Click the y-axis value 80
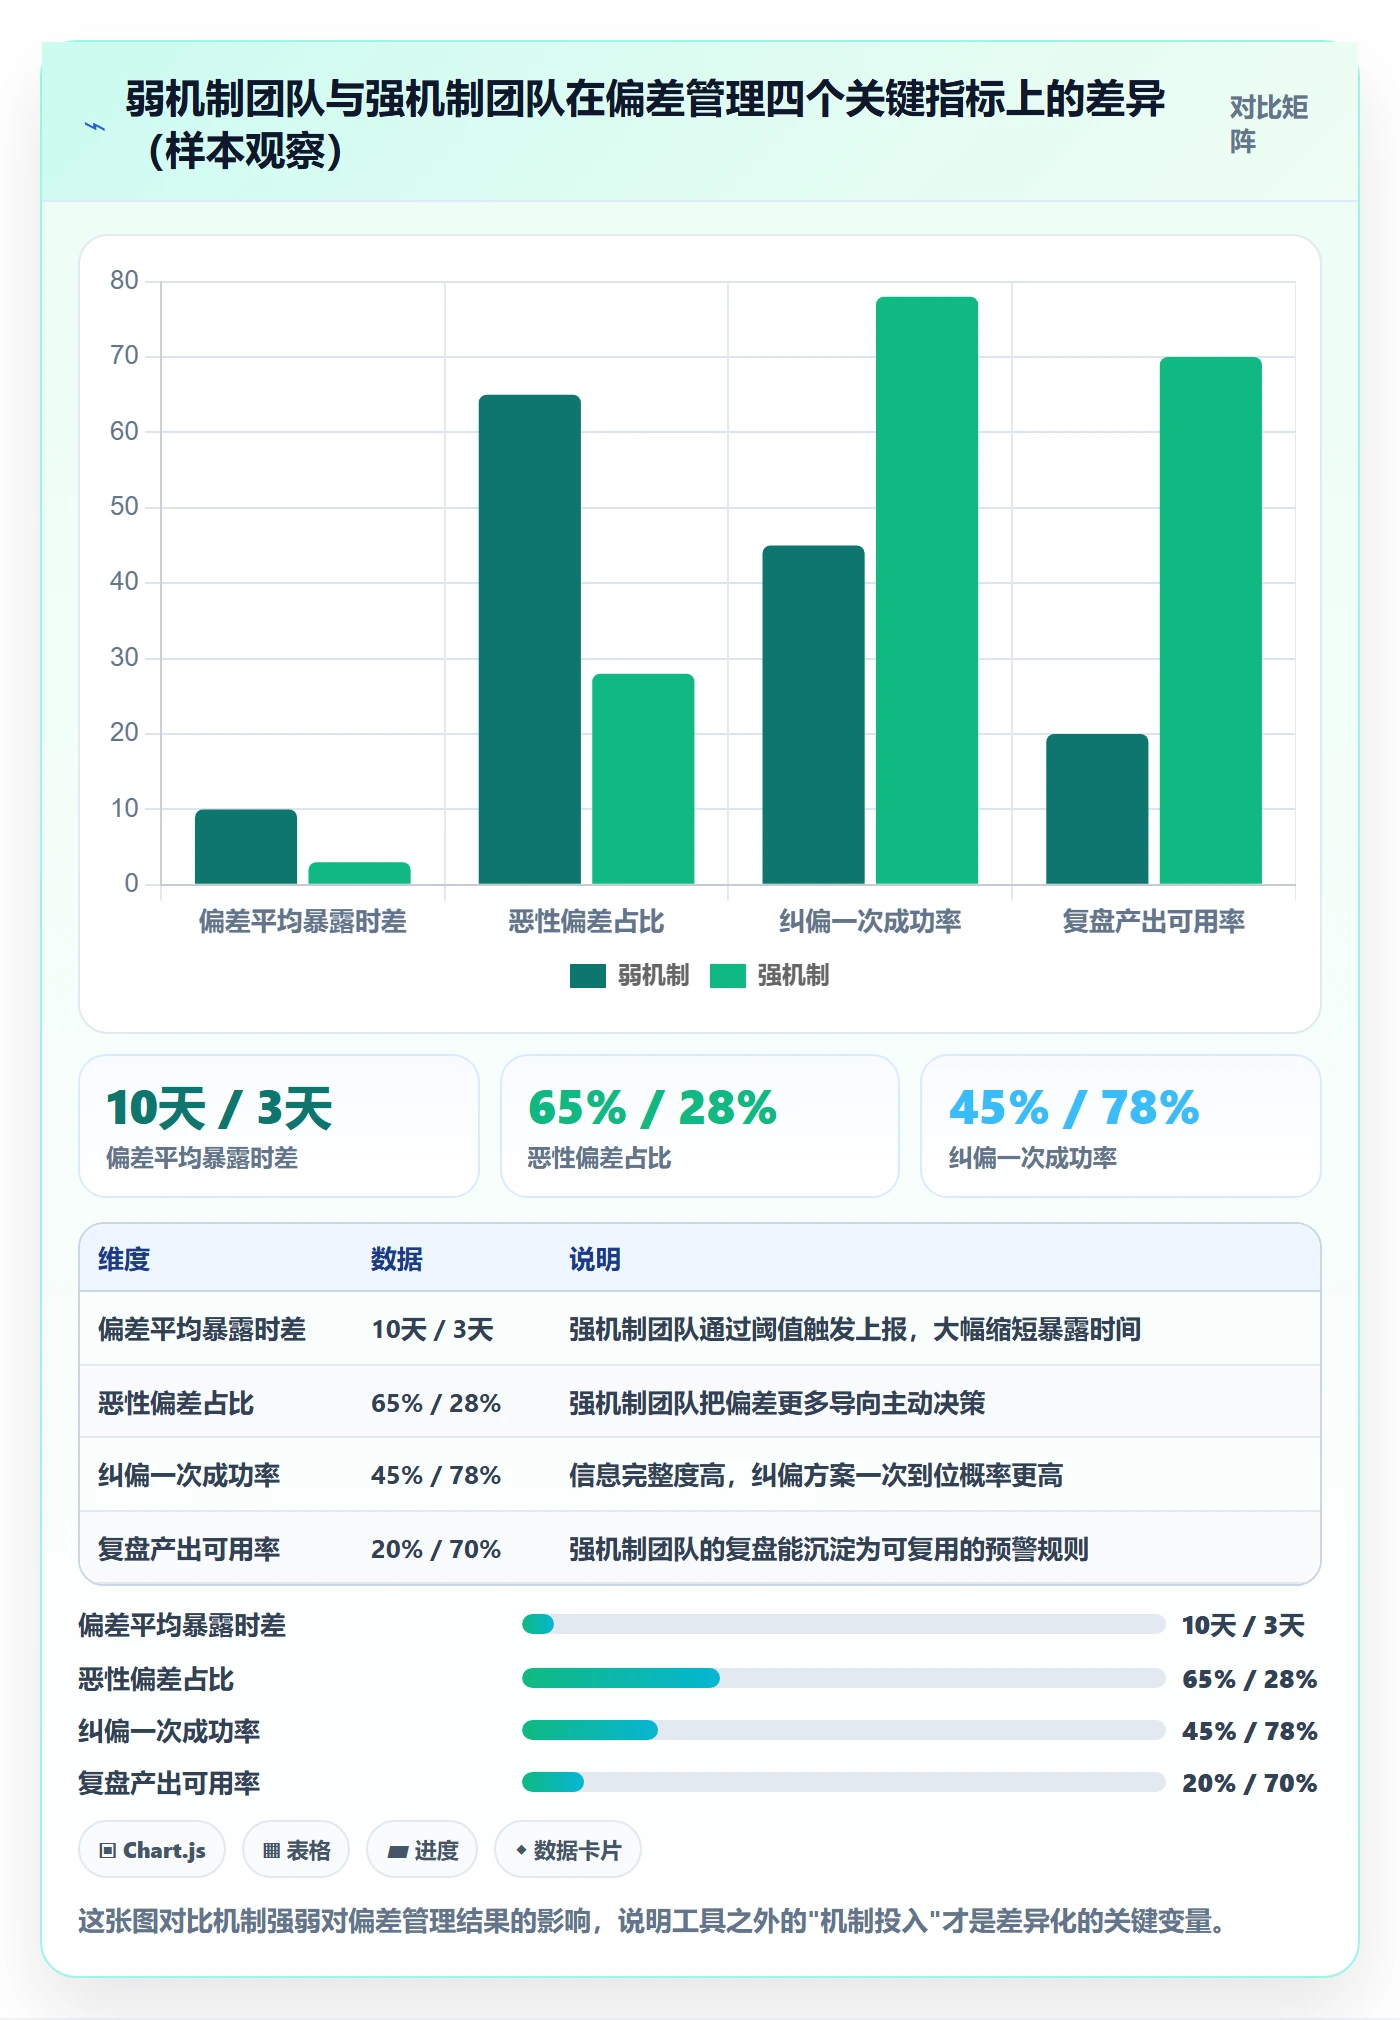Screen dimensions: 1400x2020 pos(124,280)
